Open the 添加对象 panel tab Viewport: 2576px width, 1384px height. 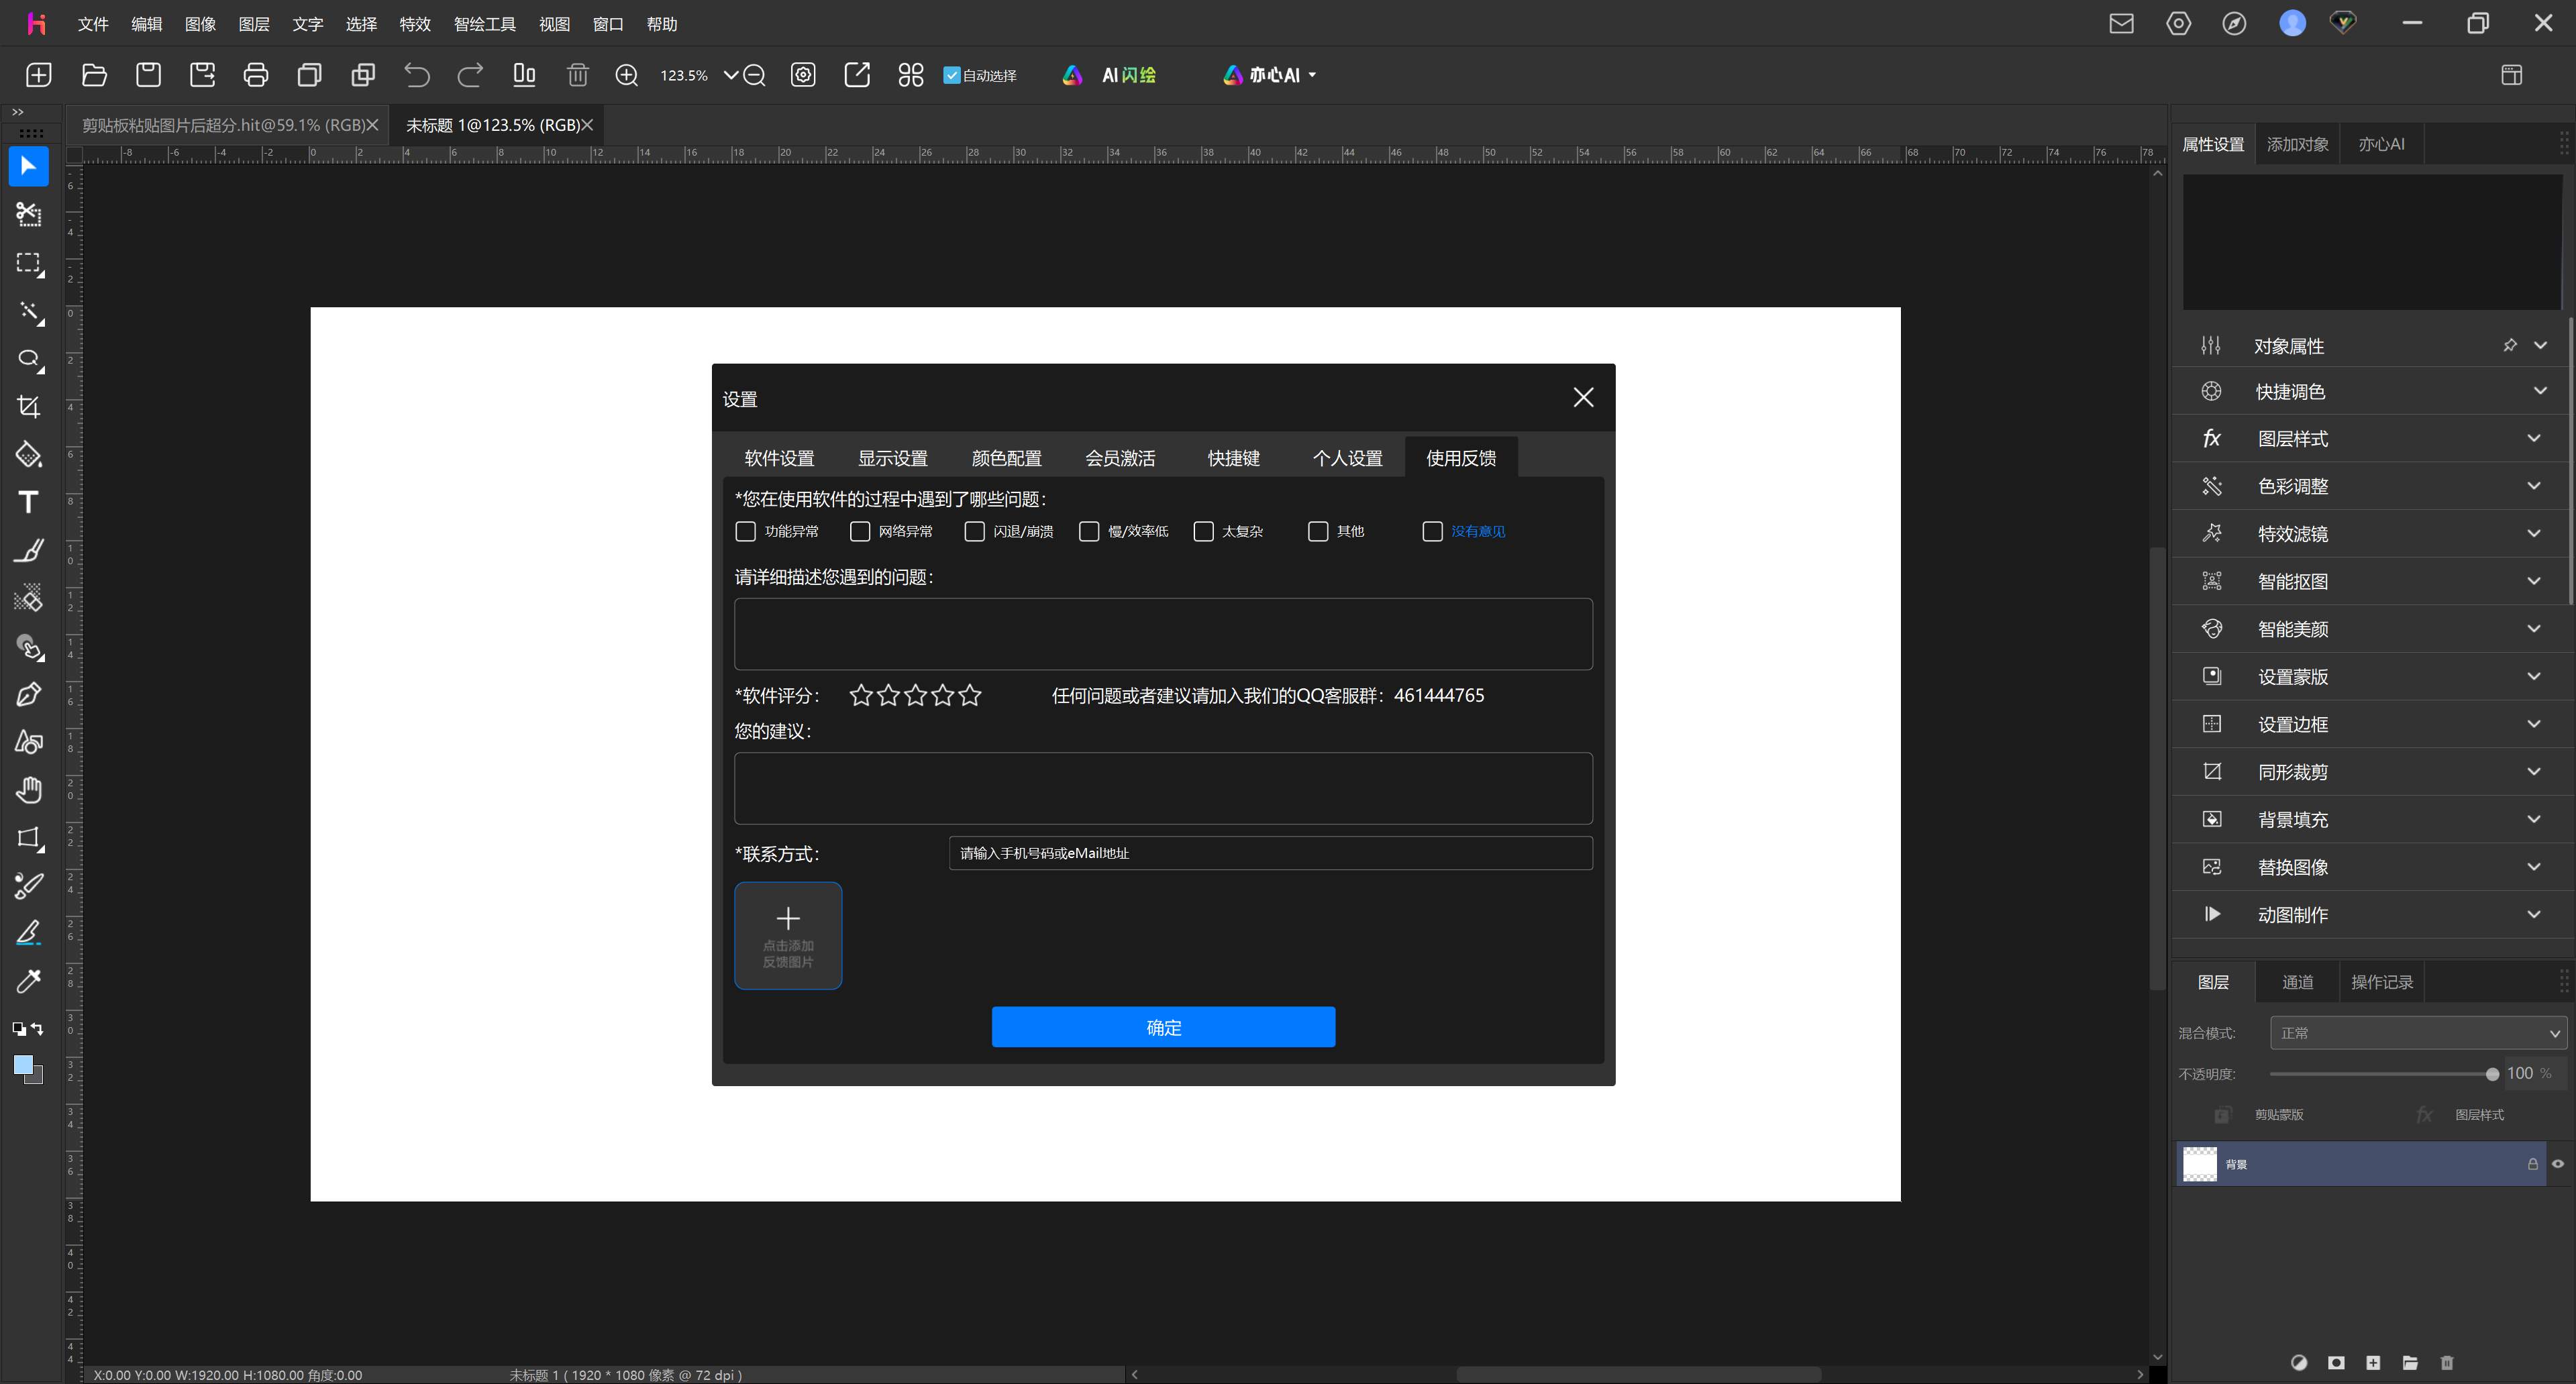[x=2297, y=144]
